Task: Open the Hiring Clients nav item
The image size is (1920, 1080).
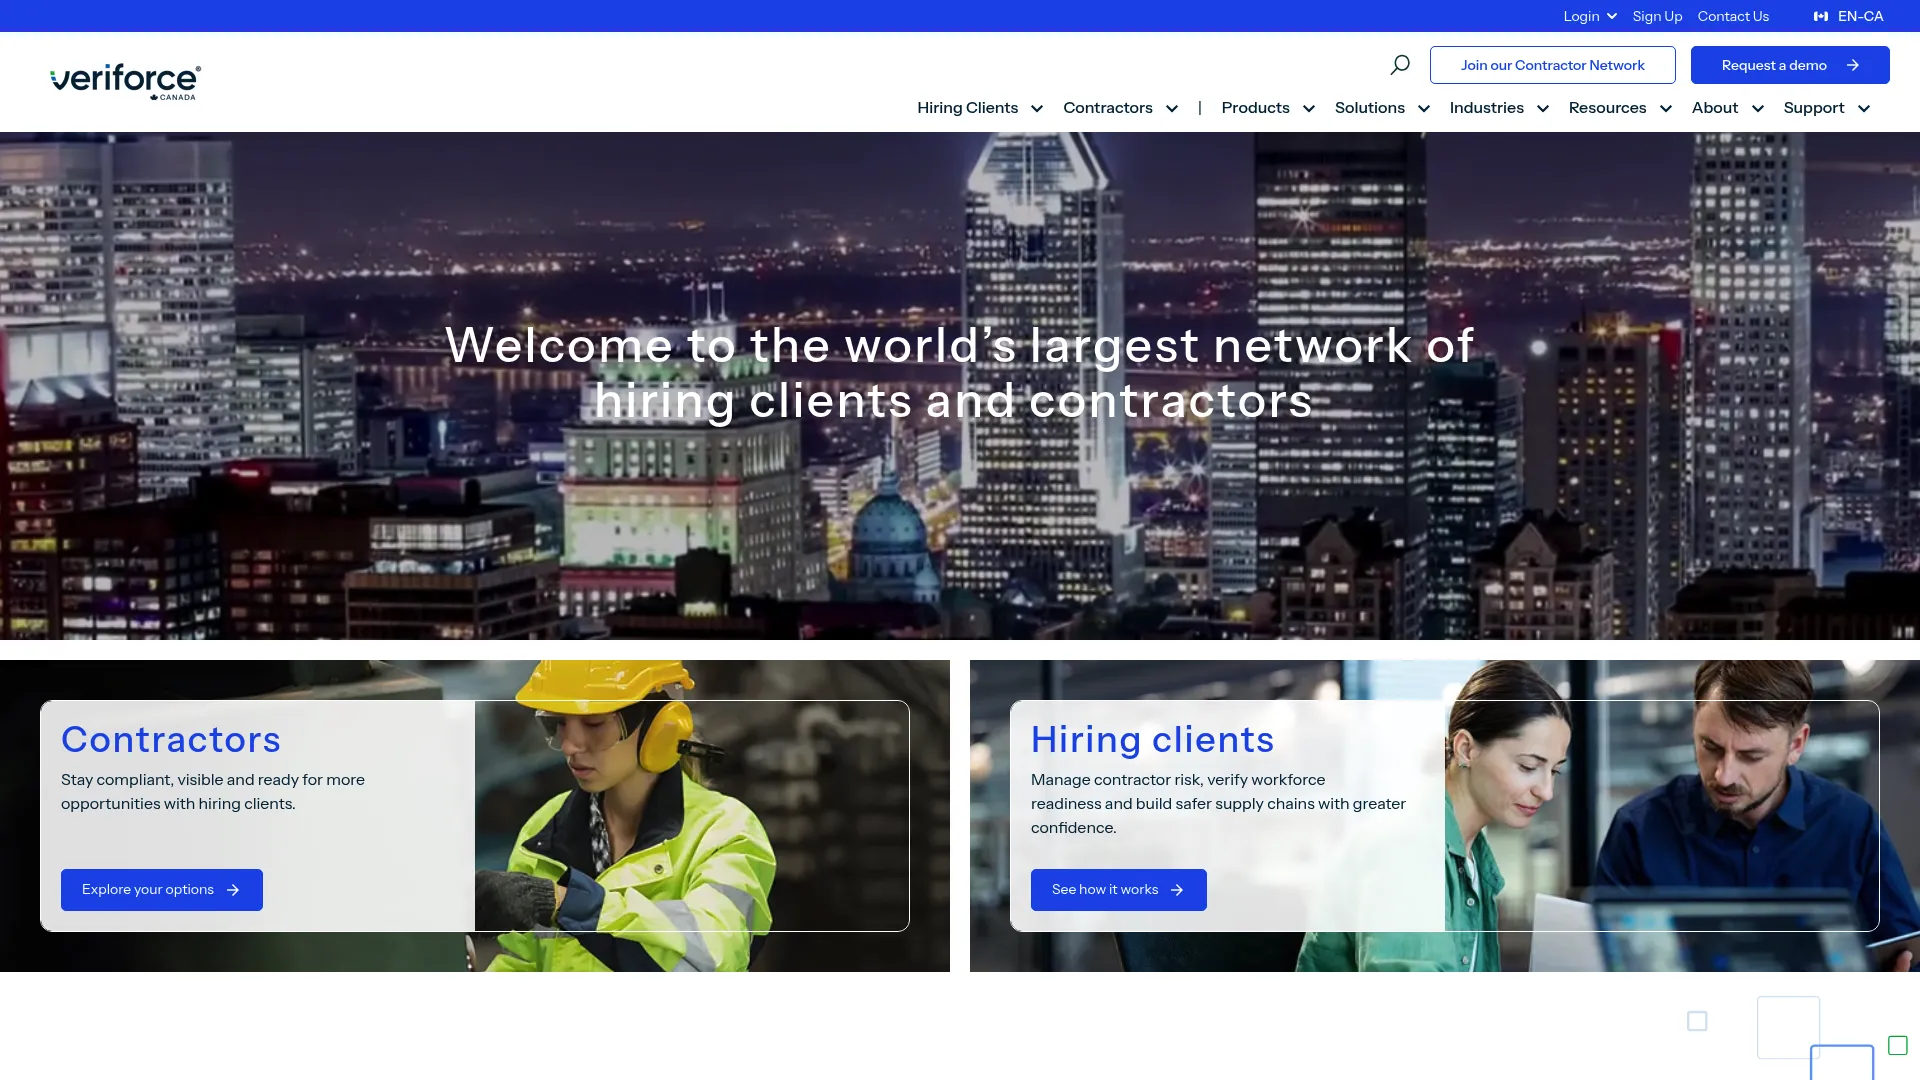Action: pyautogui.click(x=967, y=108)
